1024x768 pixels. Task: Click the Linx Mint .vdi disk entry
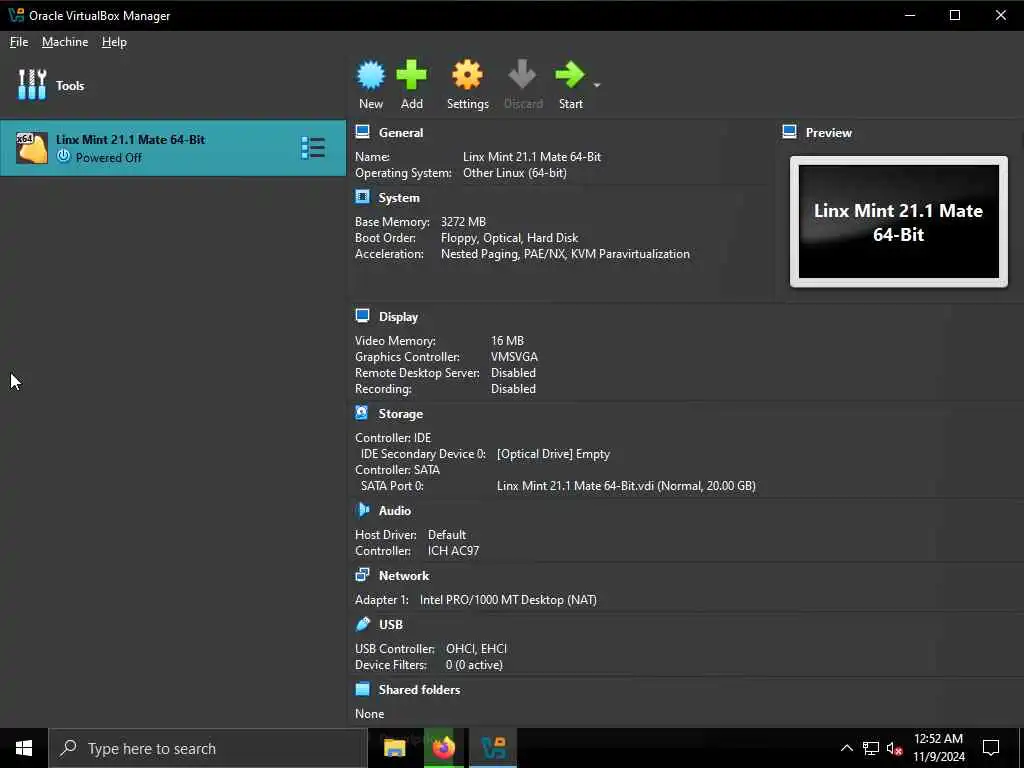point(626,486)
